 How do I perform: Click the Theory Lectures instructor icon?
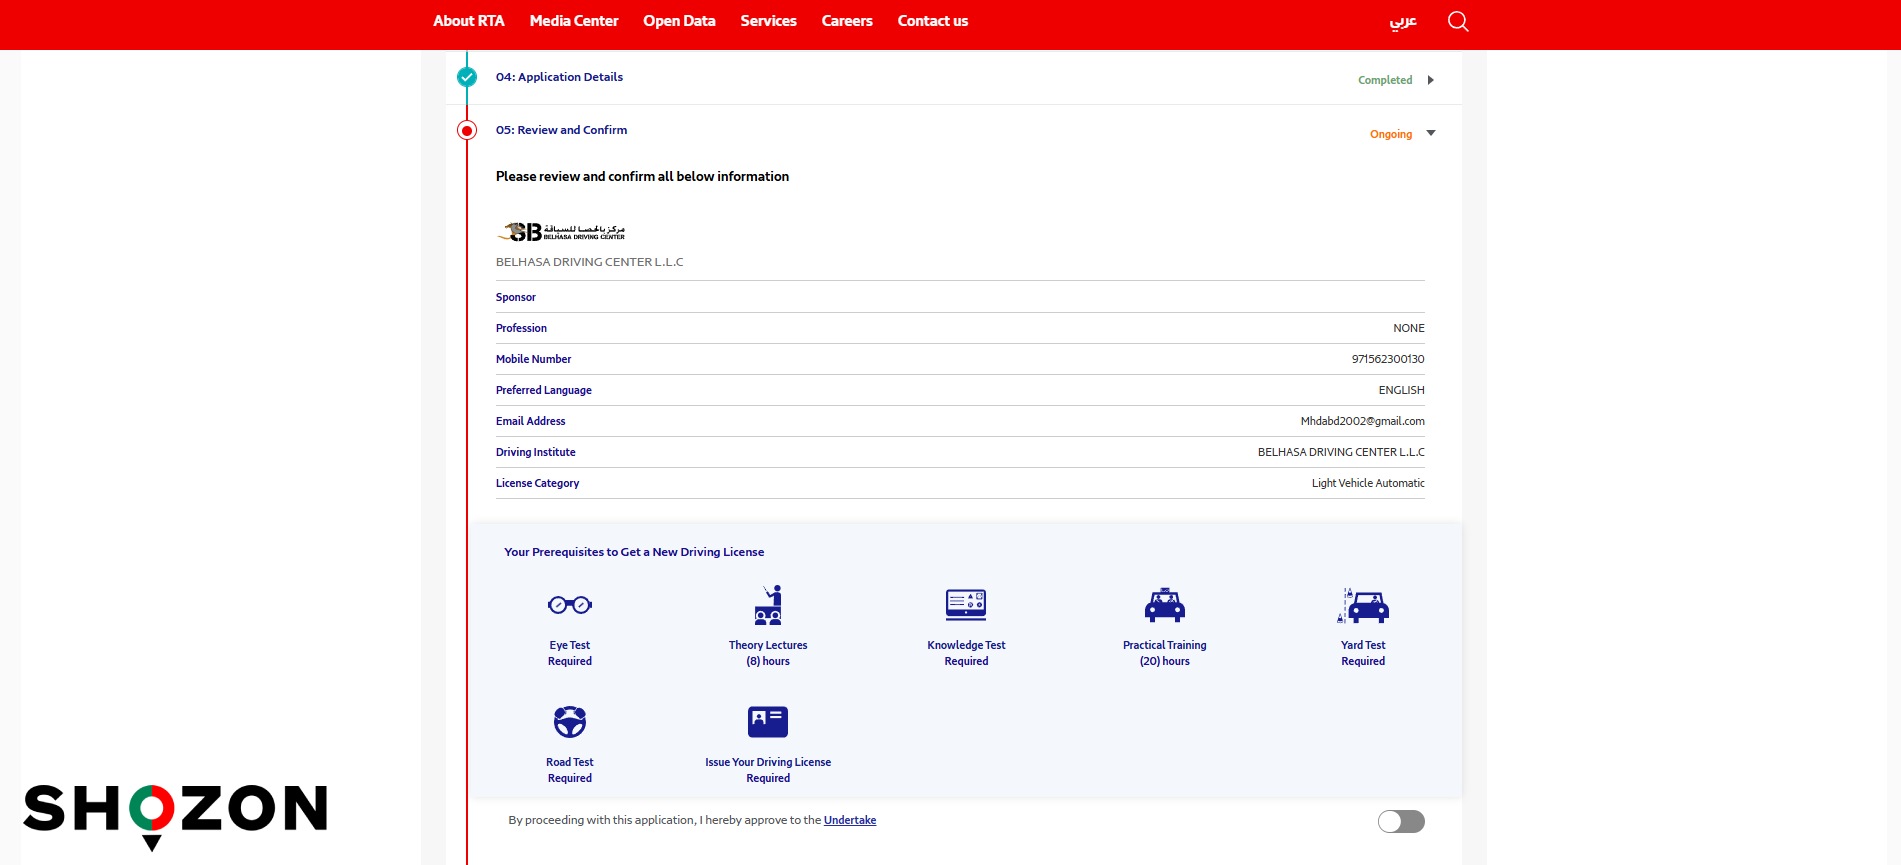pos(768,605)
